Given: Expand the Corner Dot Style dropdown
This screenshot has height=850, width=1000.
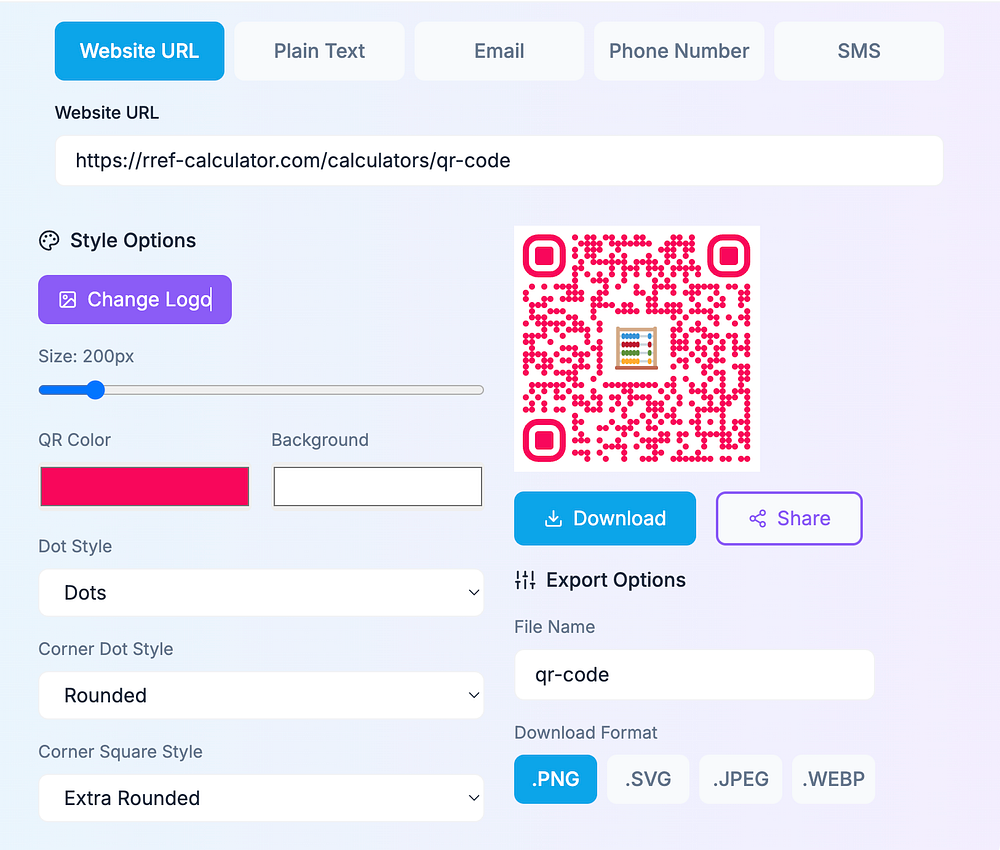Looking at the screenshot, I should click(x=261, y=696).
